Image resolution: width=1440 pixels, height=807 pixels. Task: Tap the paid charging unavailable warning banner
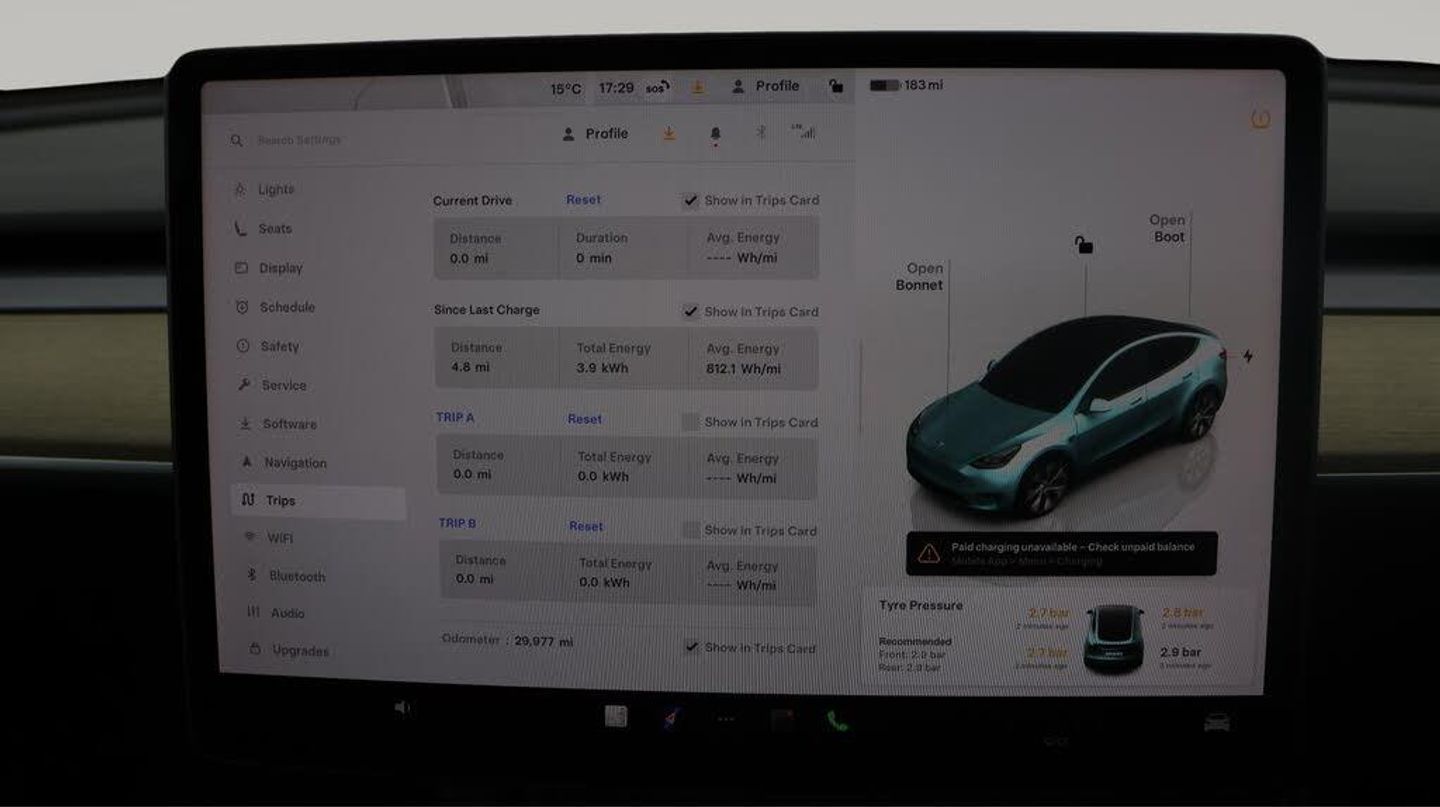(1061, 554)
